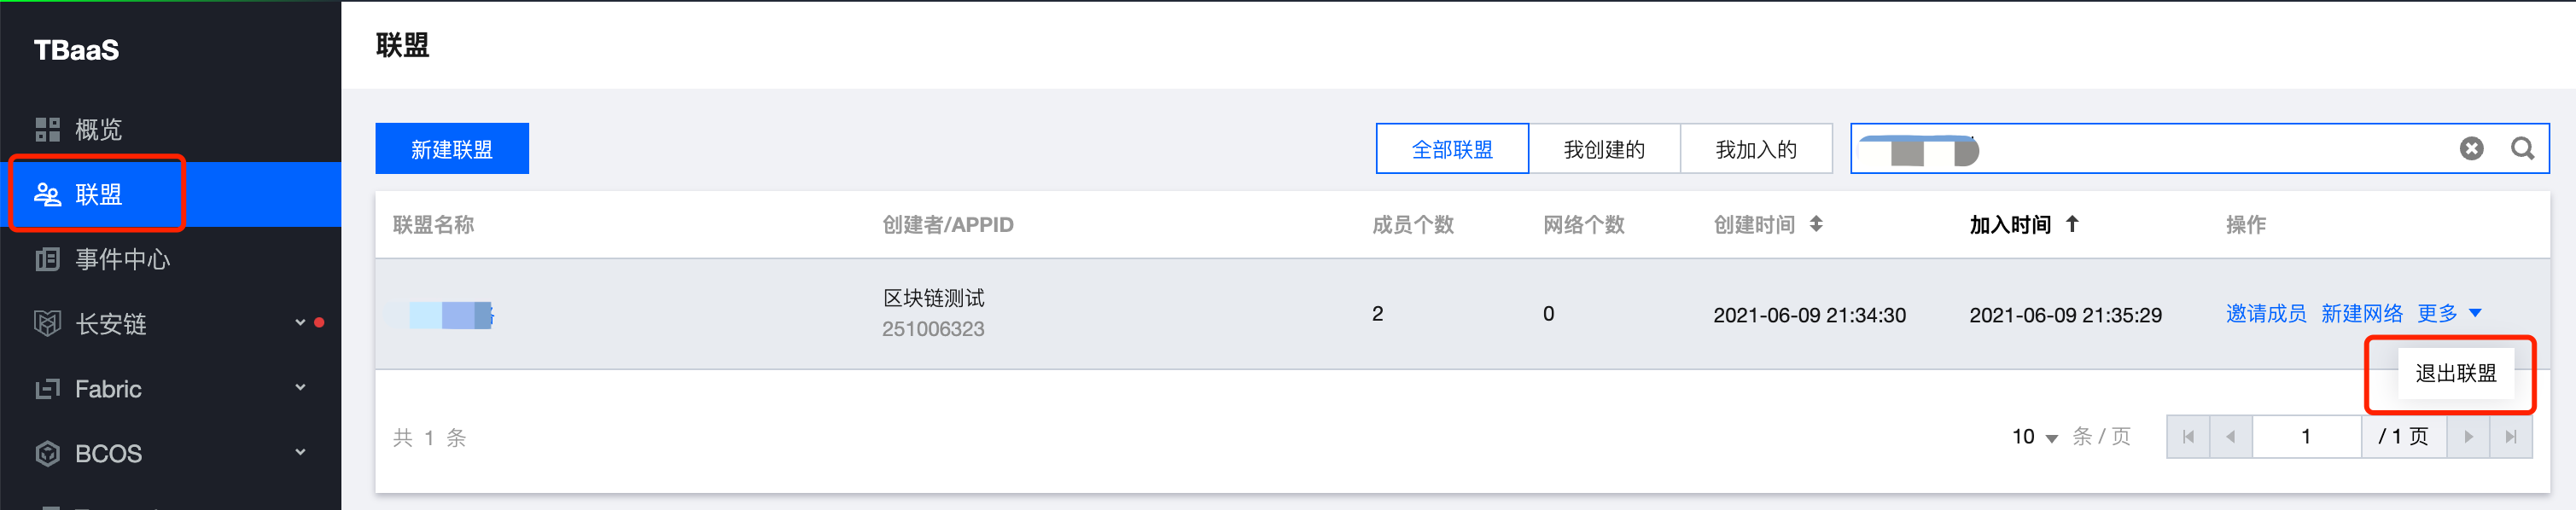This screenshot has width=2576, height=510.
Task: Switch to 我创建的 tab
Action: click(1604, 149)
